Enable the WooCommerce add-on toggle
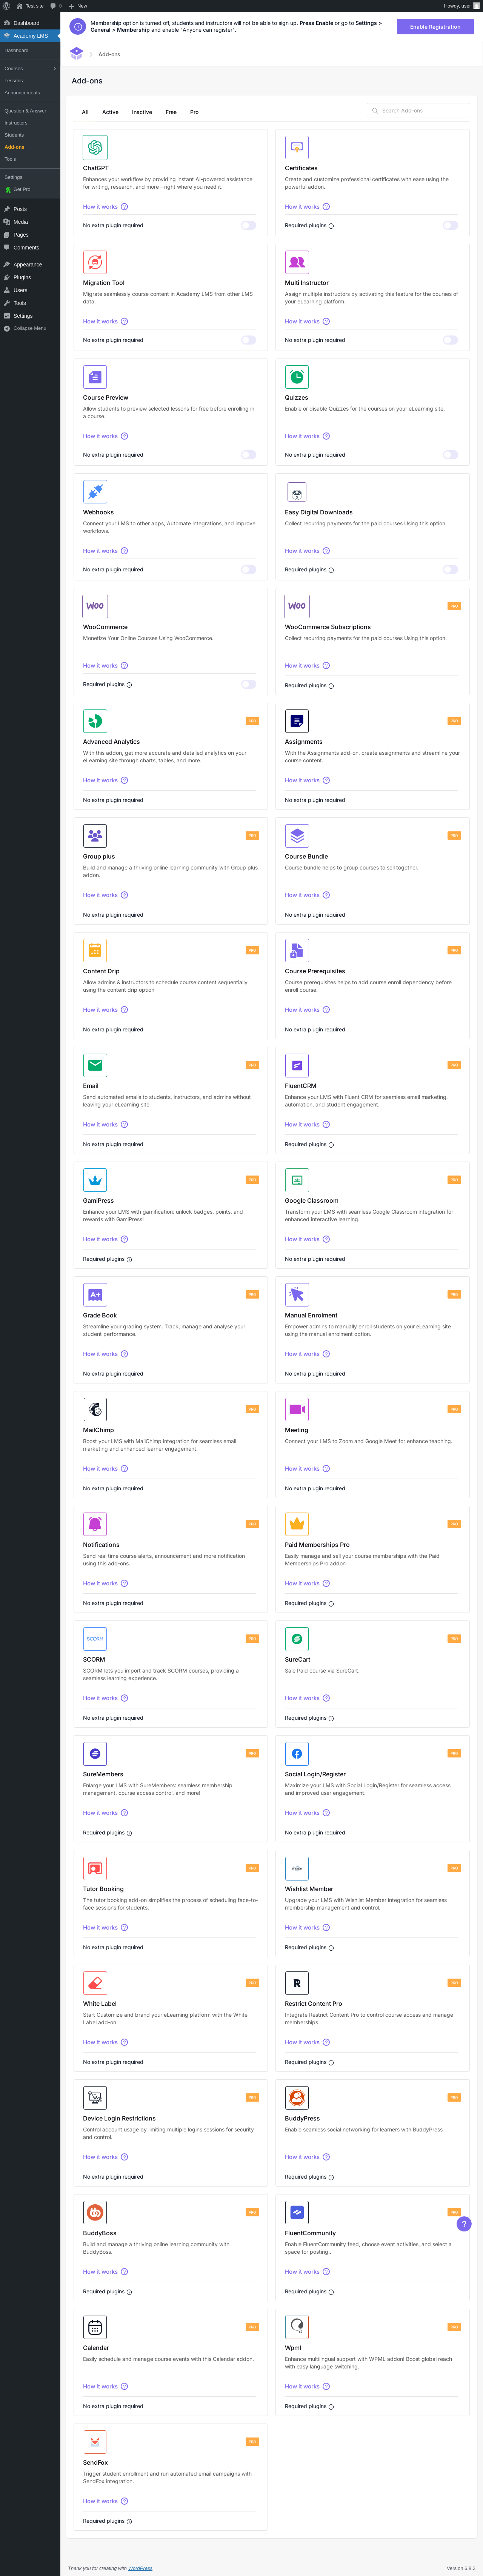483x2576 pixels. (x=248, y=684)
